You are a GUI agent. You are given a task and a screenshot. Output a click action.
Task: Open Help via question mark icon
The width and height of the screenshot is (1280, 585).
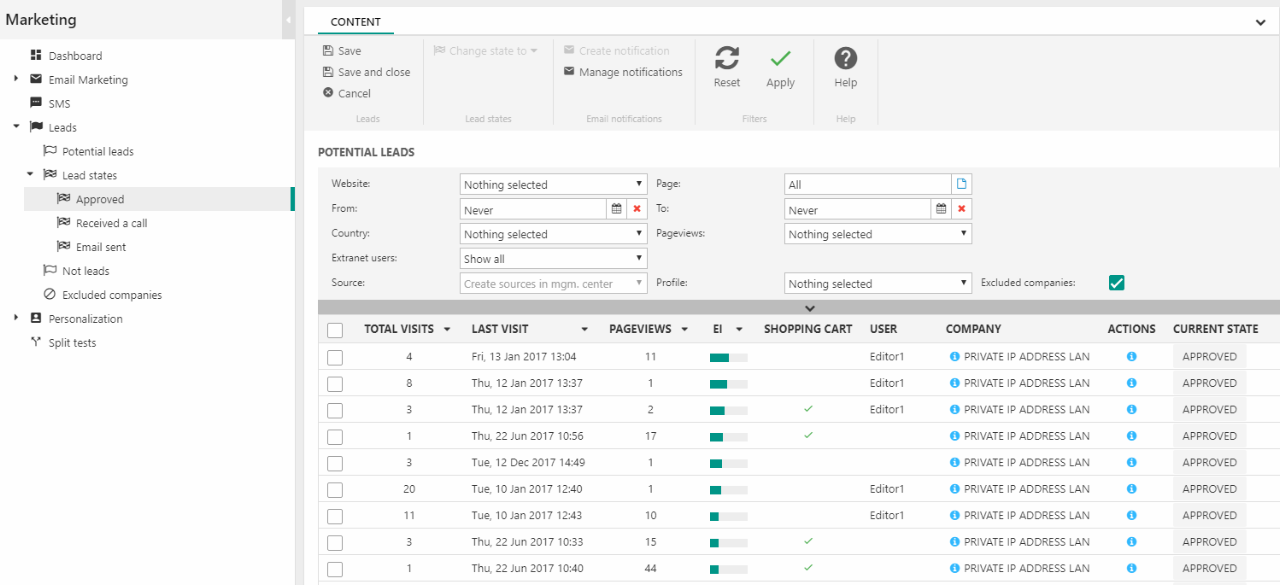pos(846,59)
